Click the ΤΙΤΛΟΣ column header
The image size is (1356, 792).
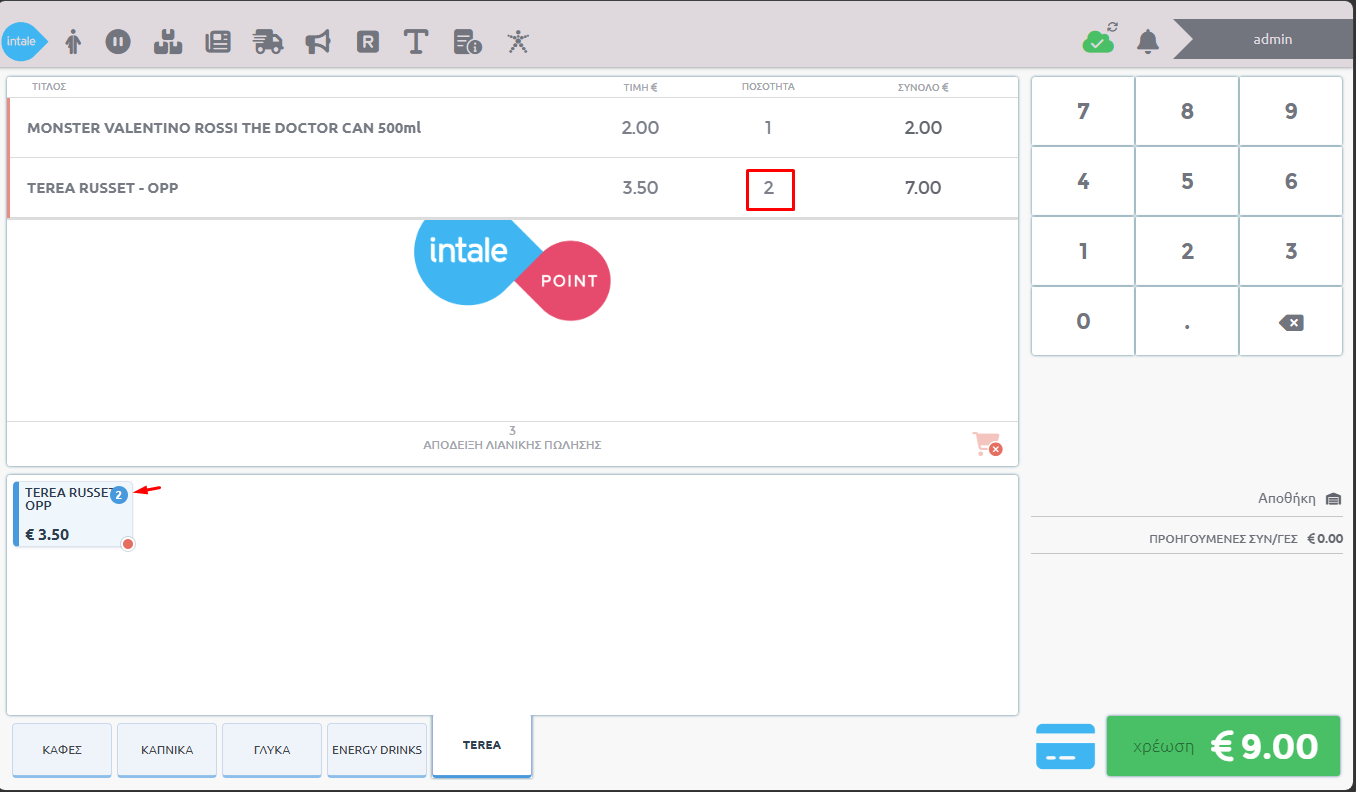click(x=49, y=87)
